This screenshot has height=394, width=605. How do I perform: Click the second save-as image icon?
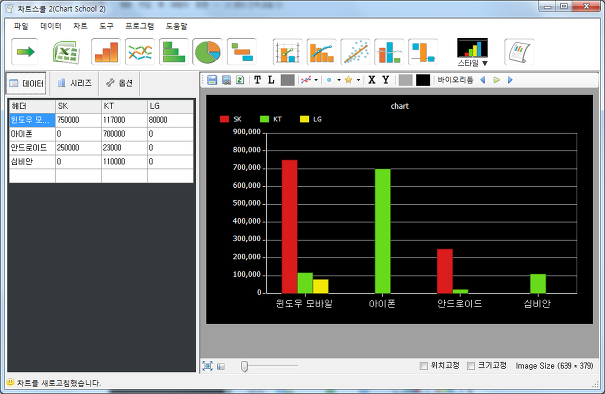(x=226, y=80)
